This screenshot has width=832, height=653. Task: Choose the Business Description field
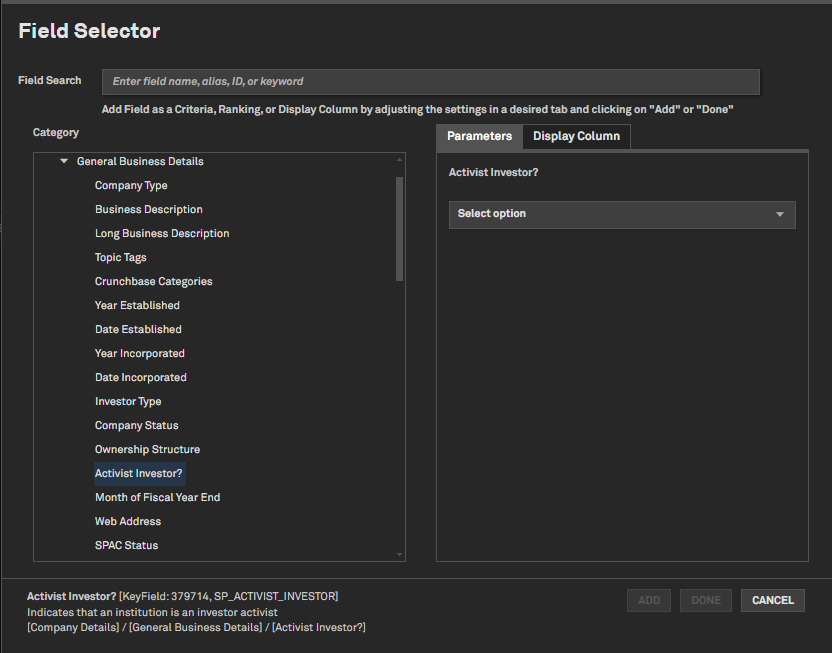tap(149, 209)
